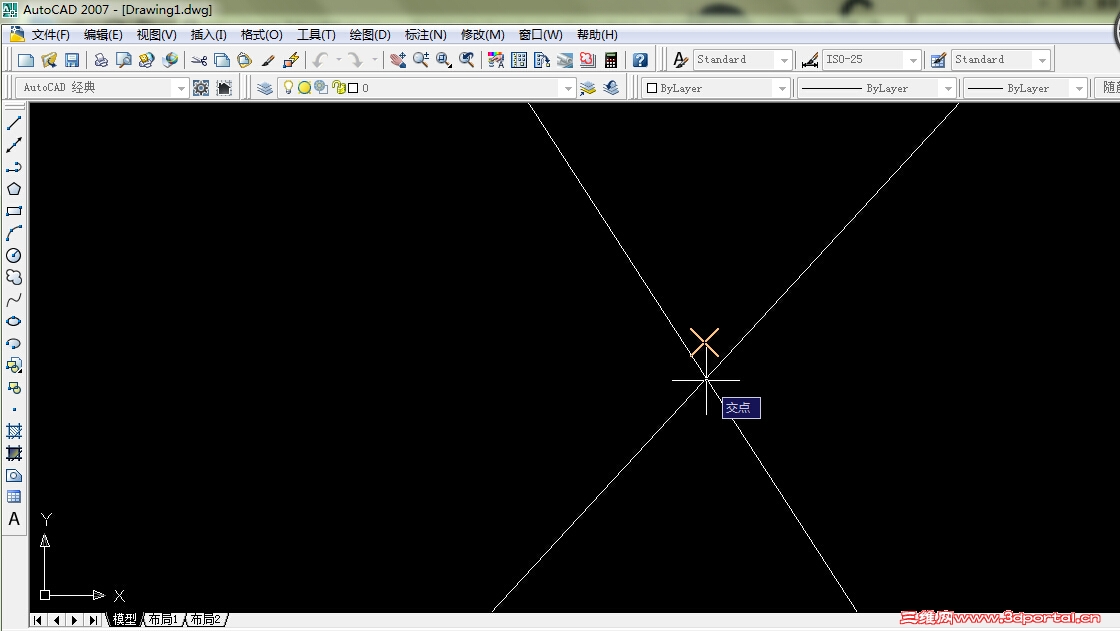Select the Construction Line tool
The height and width of the screenshot is (631, 1120).
14,145
